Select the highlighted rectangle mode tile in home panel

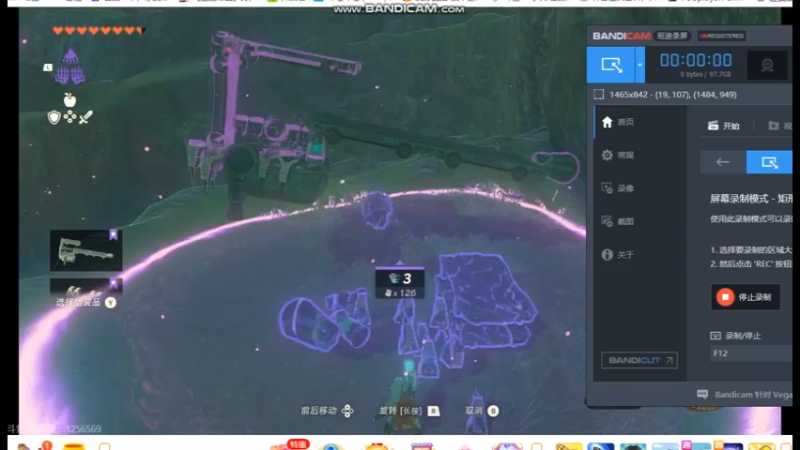click(769, 162)
